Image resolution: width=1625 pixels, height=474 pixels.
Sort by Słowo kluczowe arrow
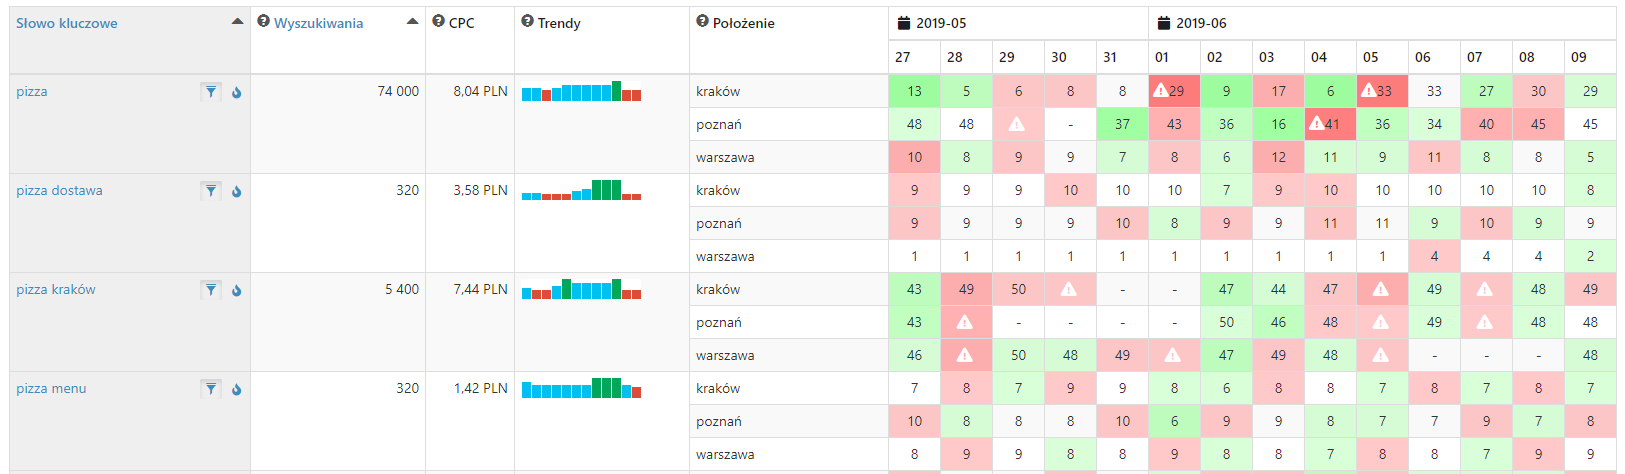point(237,22)
